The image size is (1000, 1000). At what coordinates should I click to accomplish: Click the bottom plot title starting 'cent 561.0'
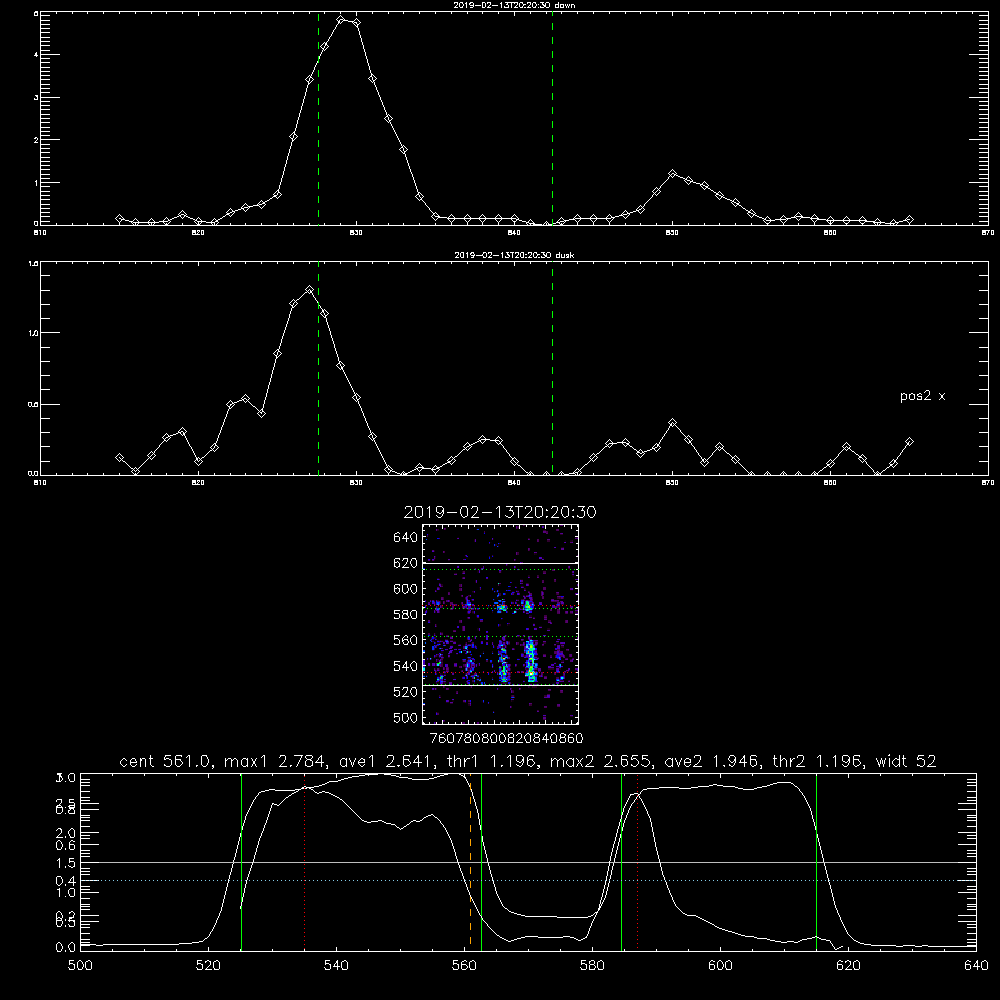[x=528, y=761]
